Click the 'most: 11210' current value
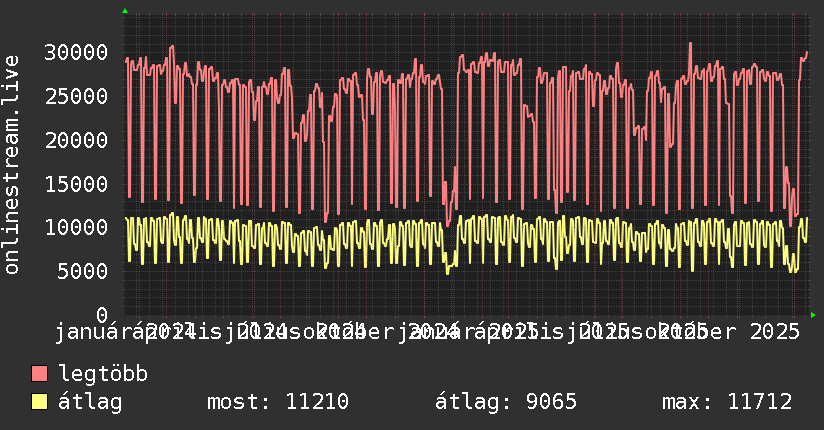Screen dimensions: 824x430 [x=277, y=402]
